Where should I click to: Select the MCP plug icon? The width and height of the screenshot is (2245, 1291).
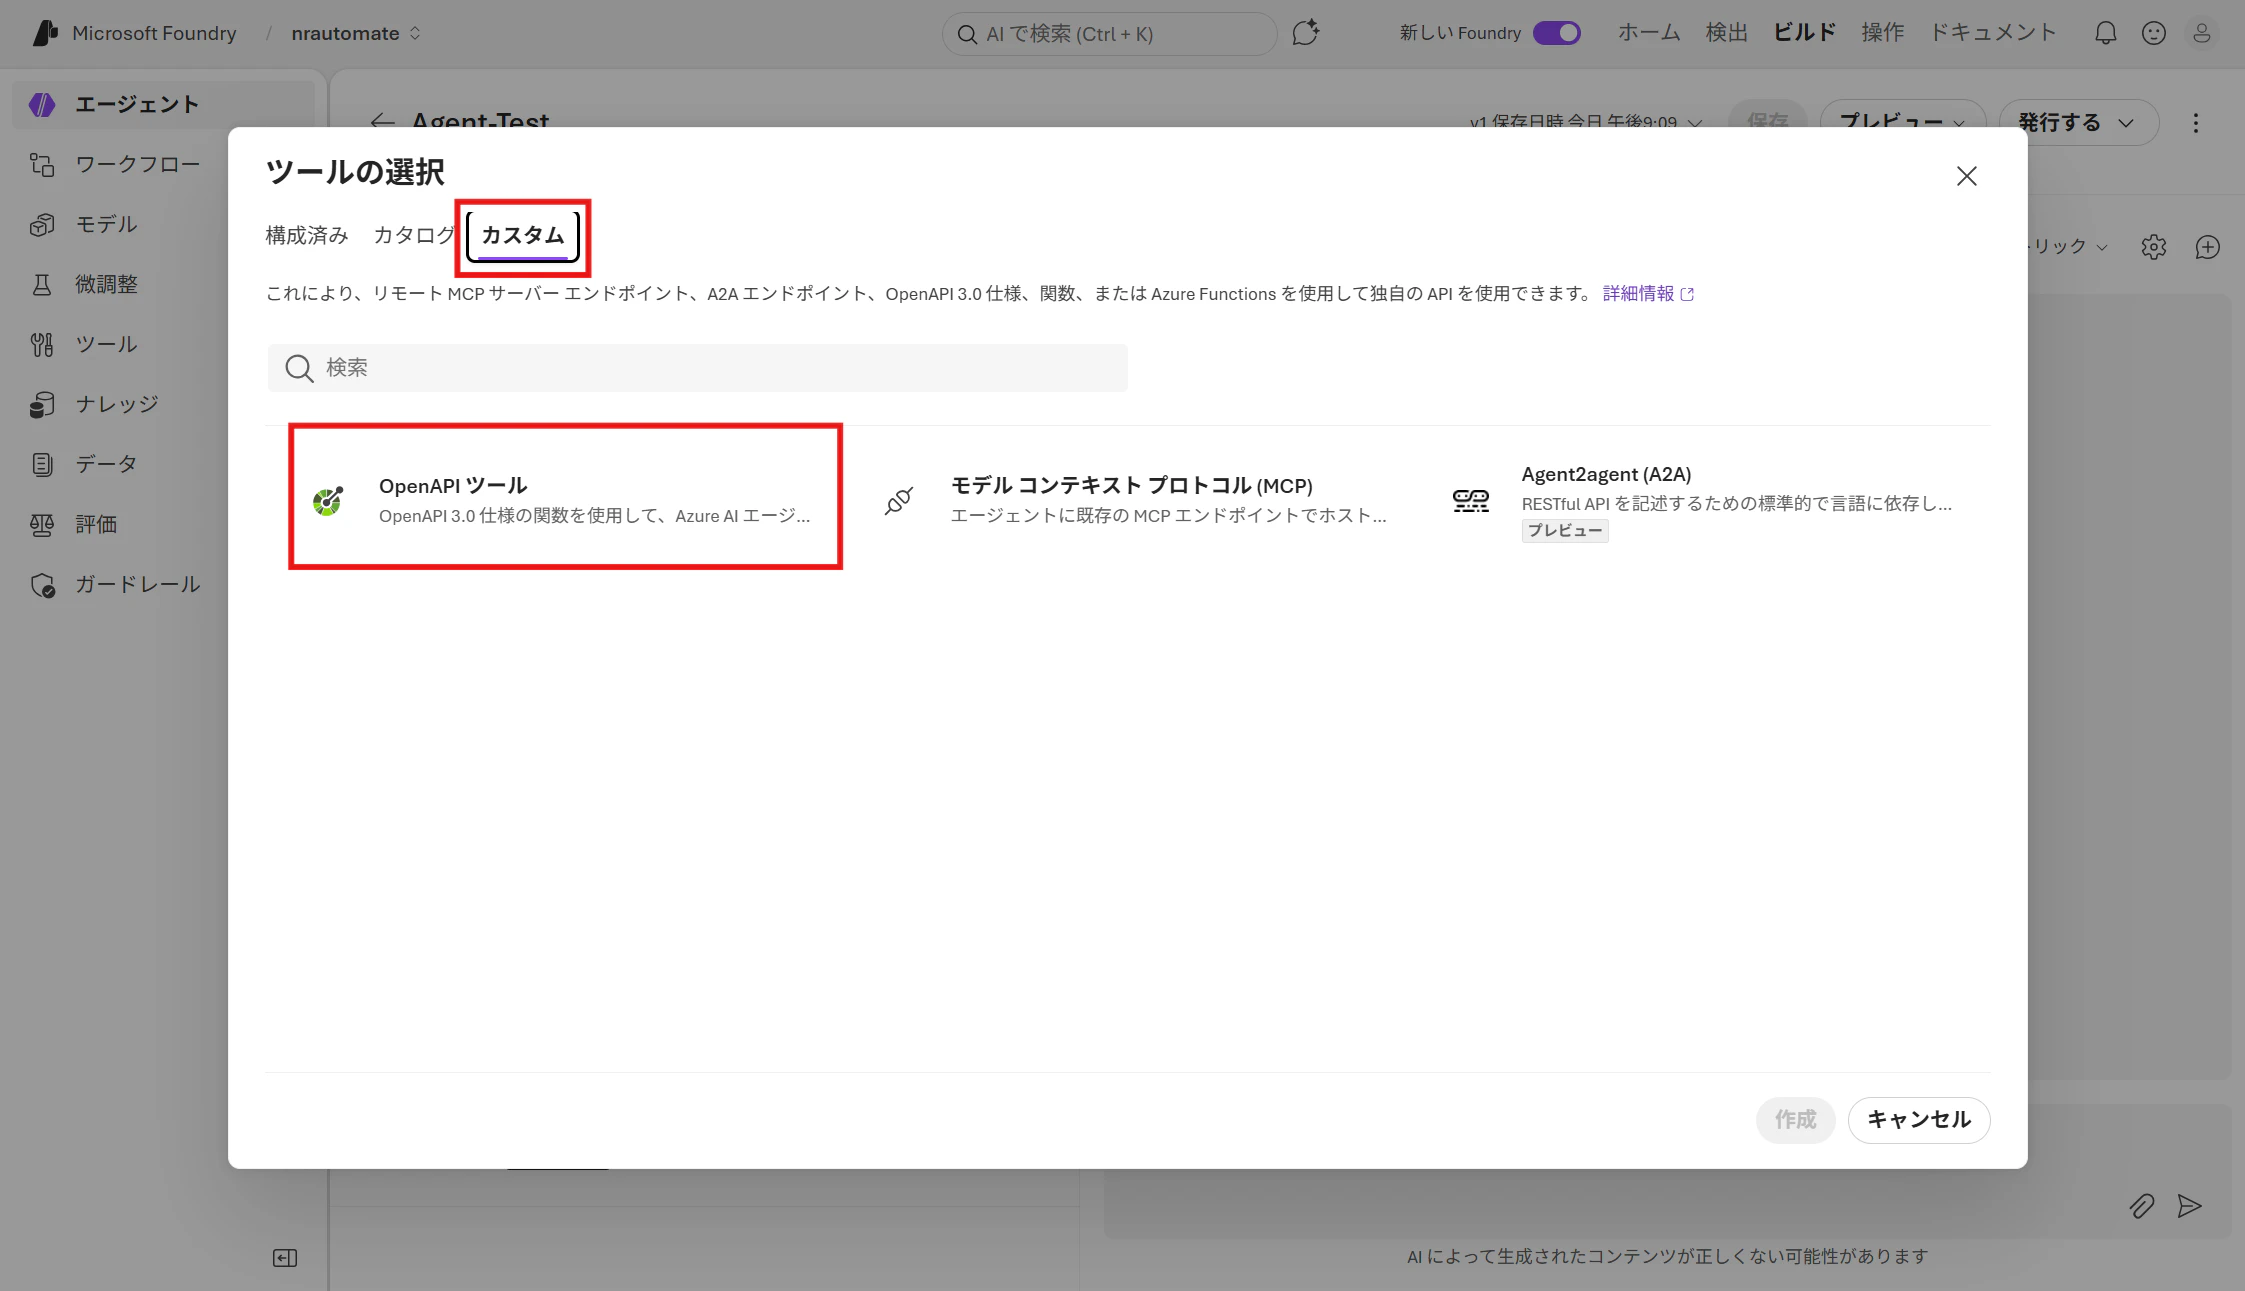[x=899, y=500]
